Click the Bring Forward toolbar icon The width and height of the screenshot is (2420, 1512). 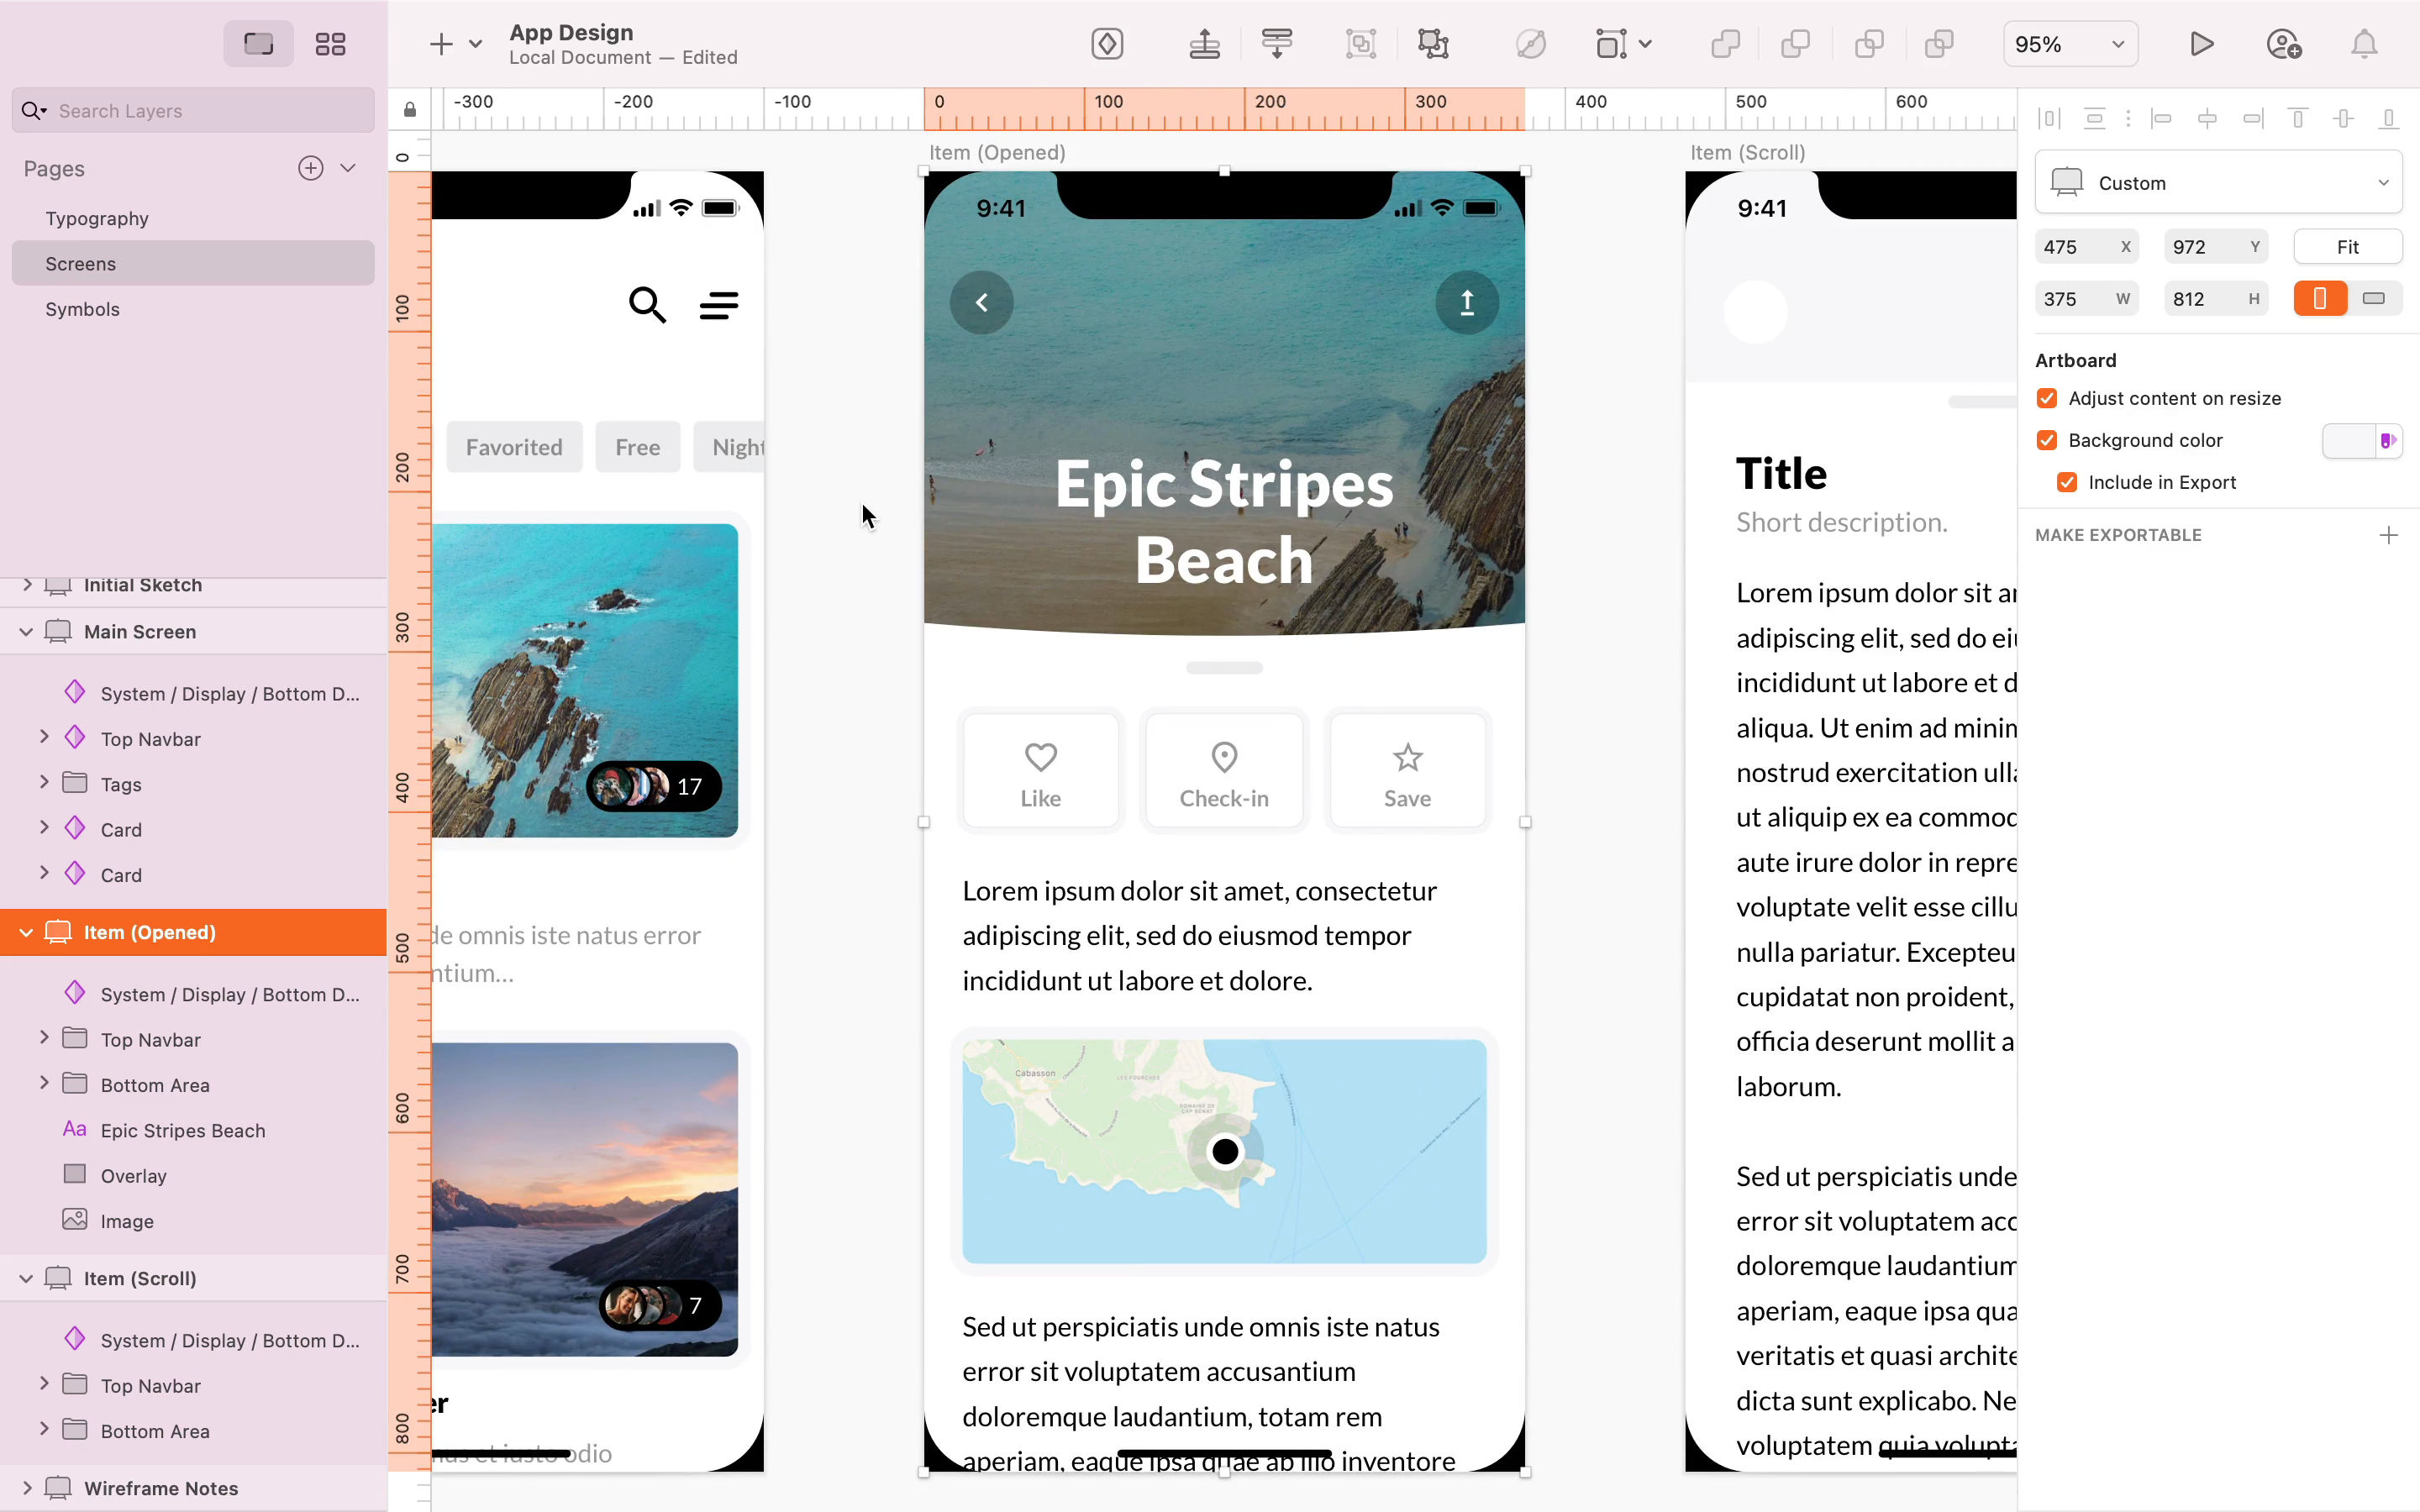click(x=1204, y=44)
